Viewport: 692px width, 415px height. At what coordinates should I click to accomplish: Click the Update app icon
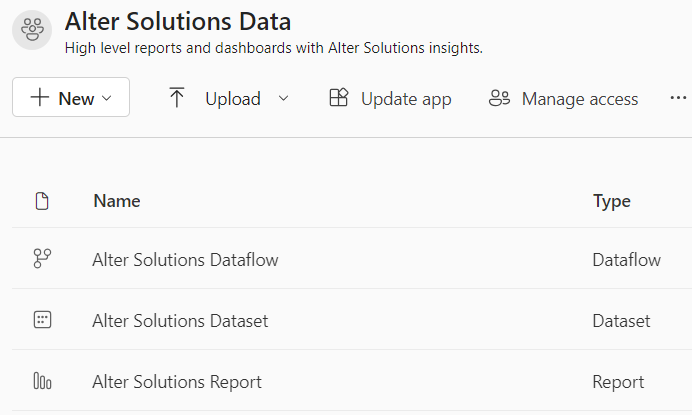tap(338, 98)
